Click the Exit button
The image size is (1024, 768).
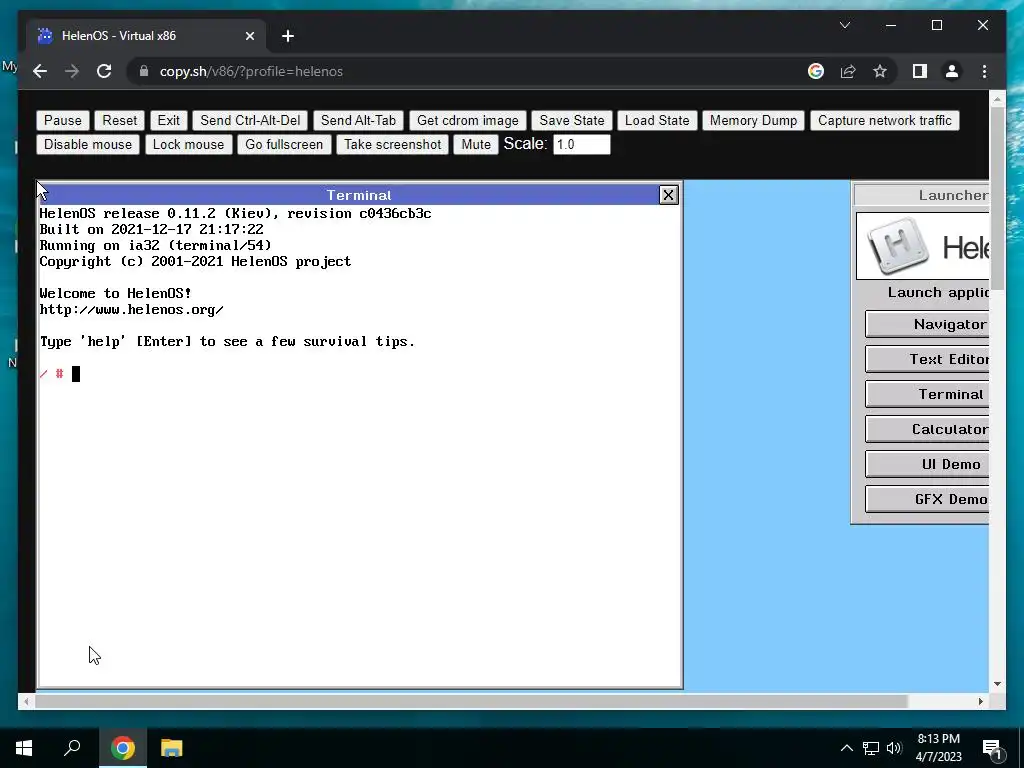(x=168, y=120)
